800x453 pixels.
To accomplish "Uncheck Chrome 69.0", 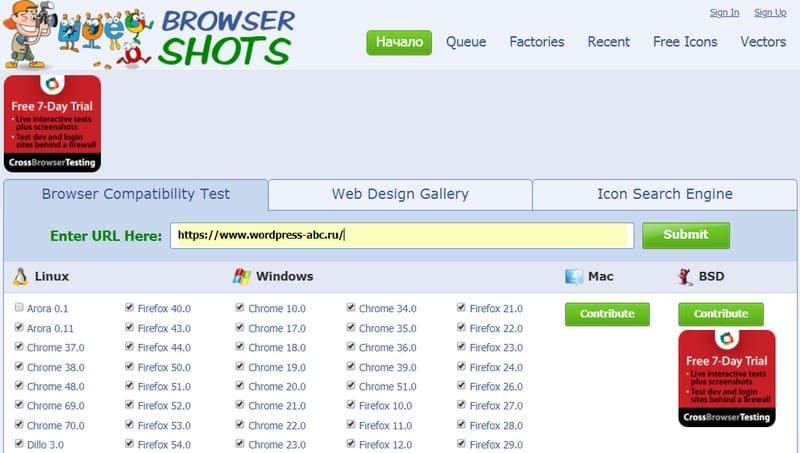I will [19, 405].
